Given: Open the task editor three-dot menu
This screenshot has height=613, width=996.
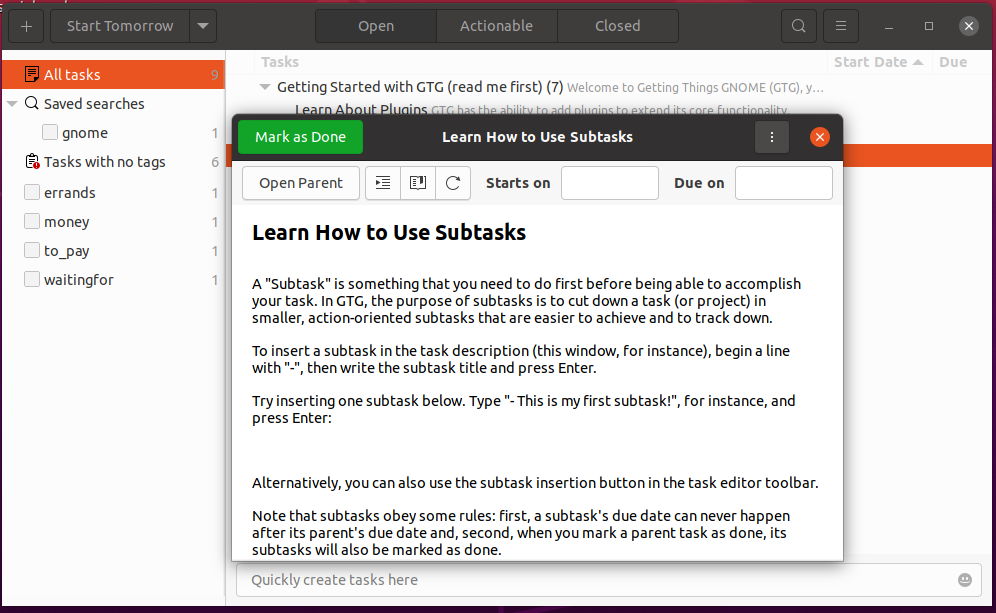Looking at the screenshot, I should point(771,137).
